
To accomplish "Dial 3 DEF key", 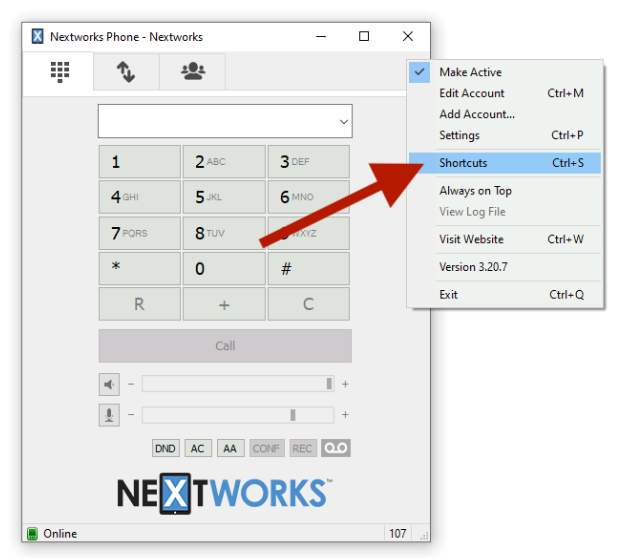I will pyautogui.click(x=309, y=162).
